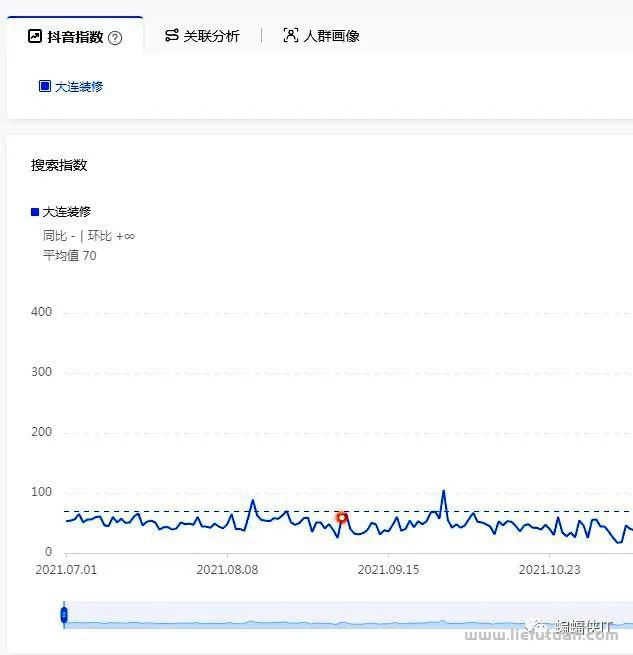Open the help question mark beside 抖音指数
The width and height of the screenshot is (633, 655).
115,38
